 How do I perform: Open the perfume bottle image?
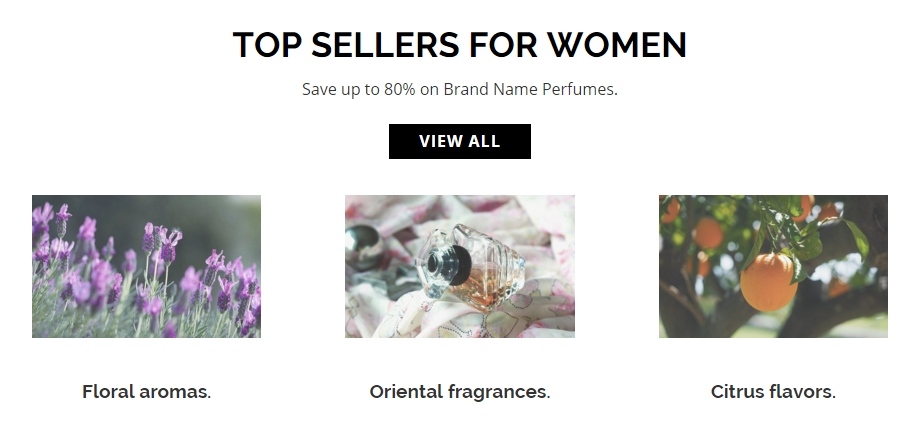[459, 266]
